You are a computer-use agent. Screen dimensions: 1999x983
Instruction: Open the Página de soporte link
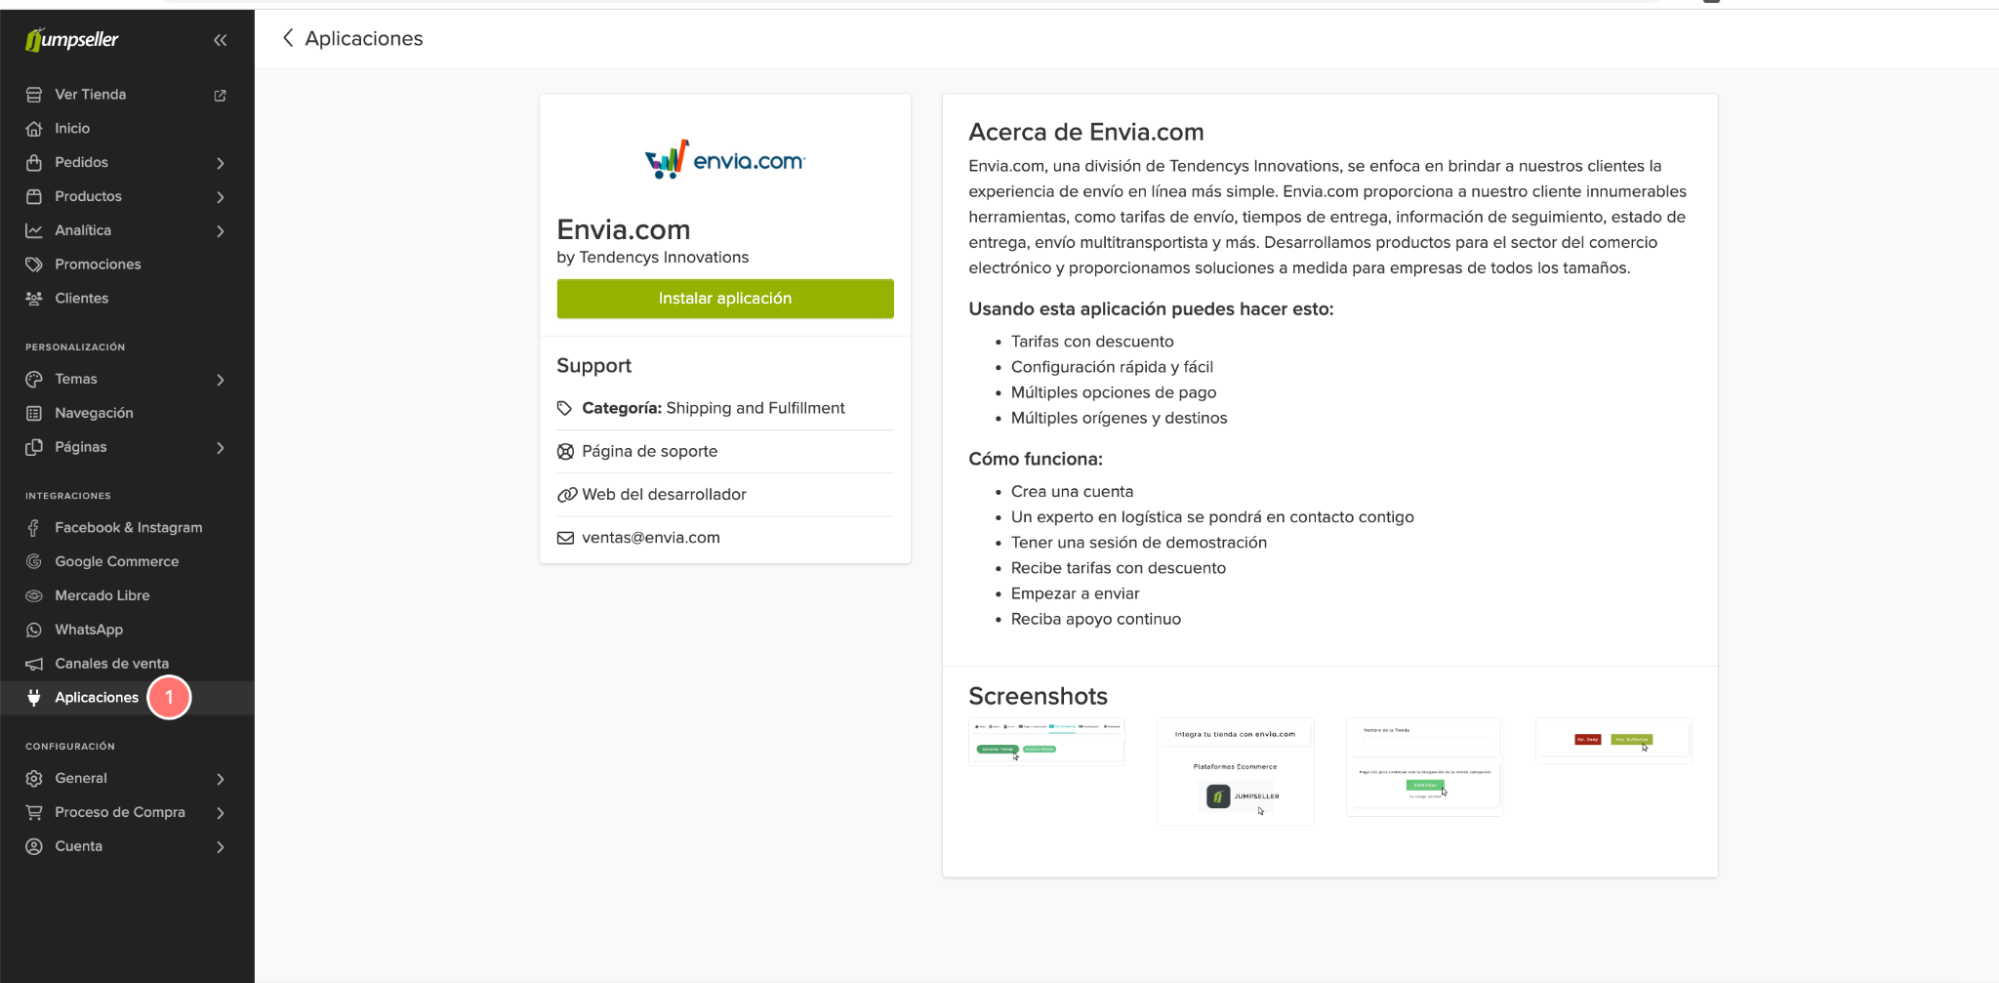tap(649, 452)
